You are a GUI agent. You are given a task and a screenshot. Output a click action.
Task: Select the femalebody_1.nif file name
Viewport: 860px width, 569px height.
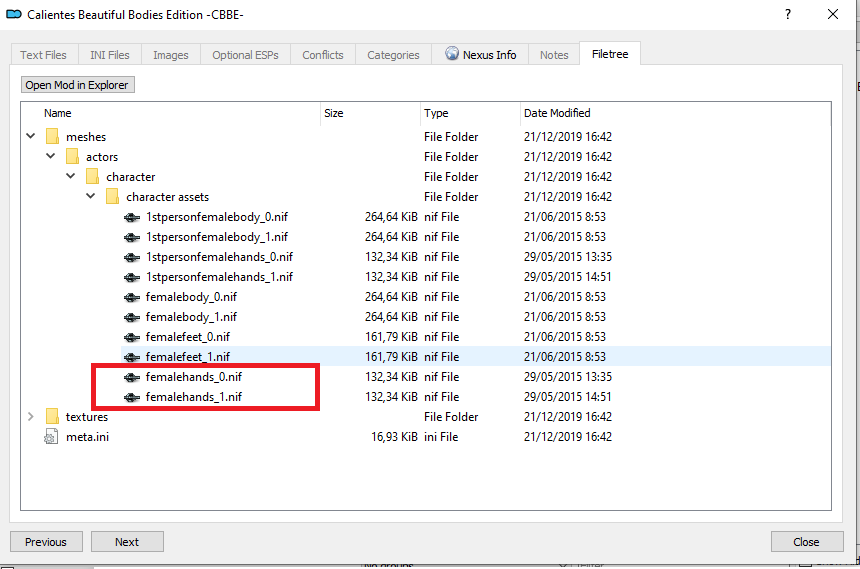pyautogui.click(x=191, y=317)
